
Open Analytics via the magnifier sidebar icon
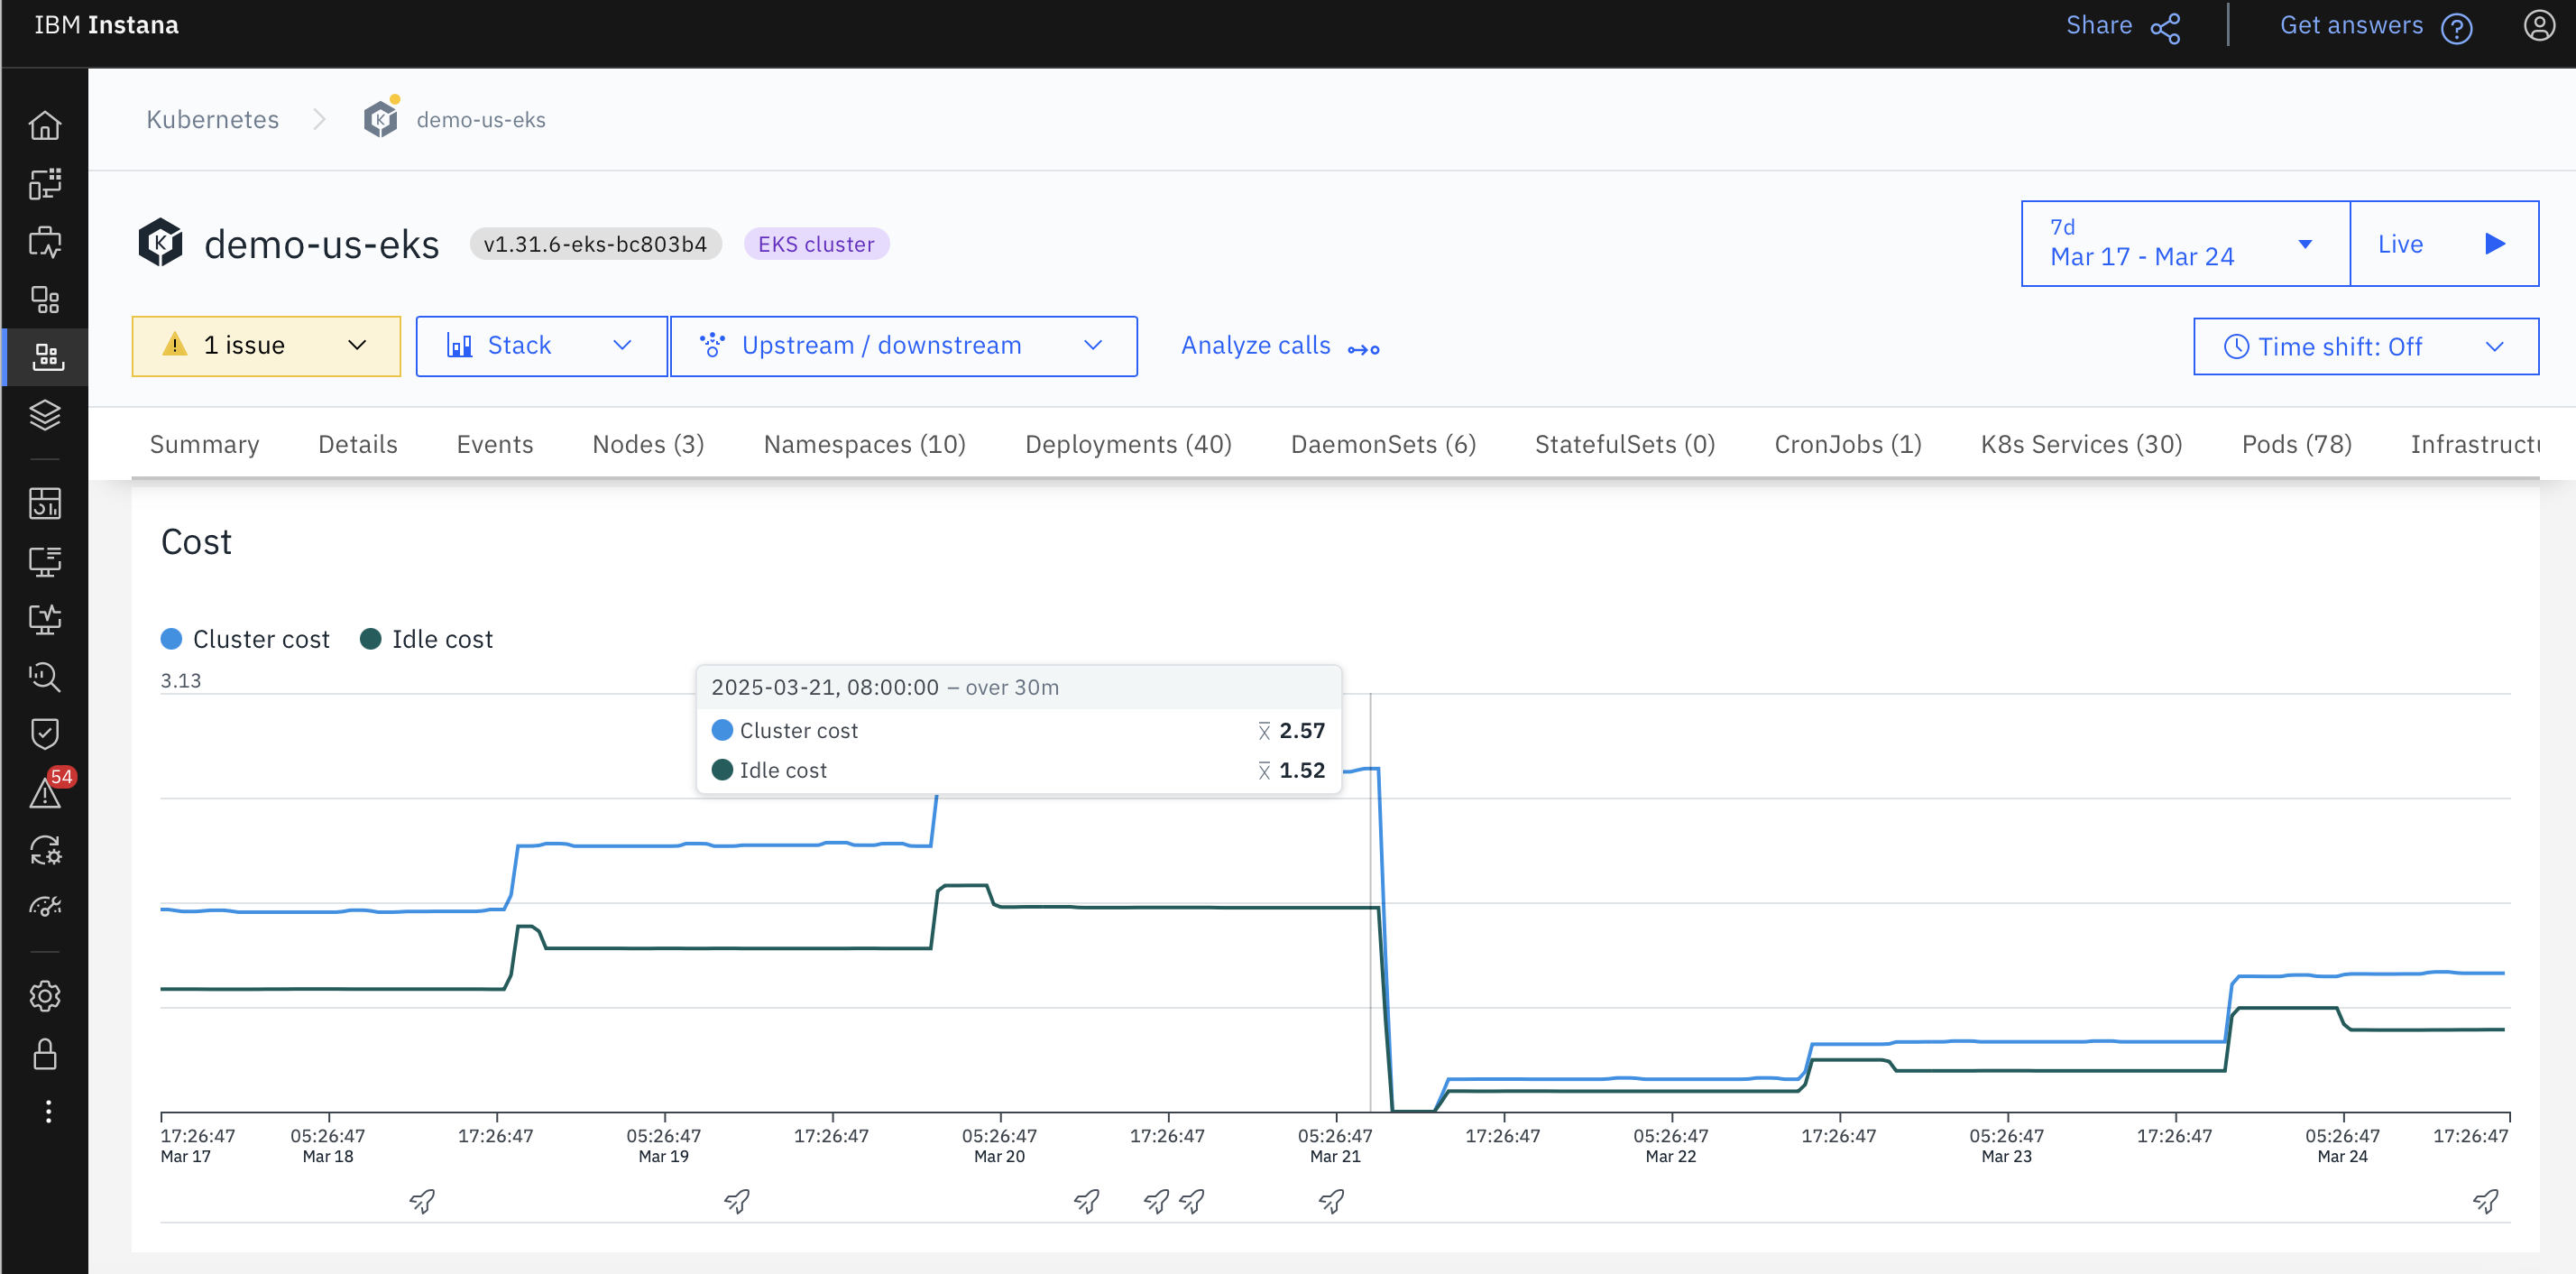click(46, 678)
